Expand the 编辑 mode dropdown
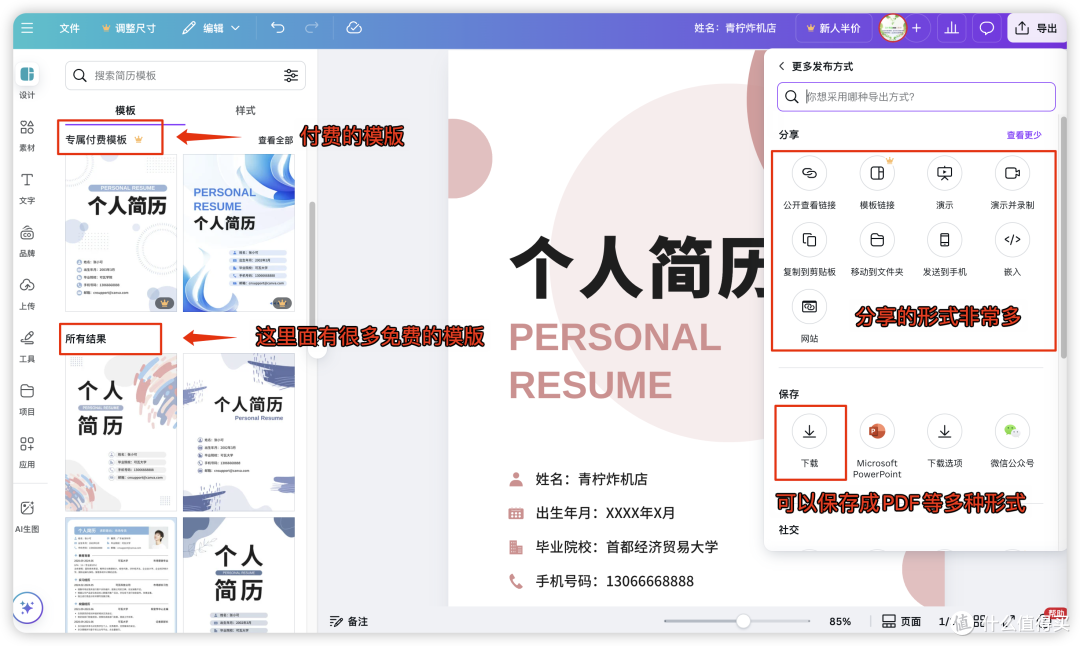This screenshot has width=1080, height=646. tap(211, 28)
